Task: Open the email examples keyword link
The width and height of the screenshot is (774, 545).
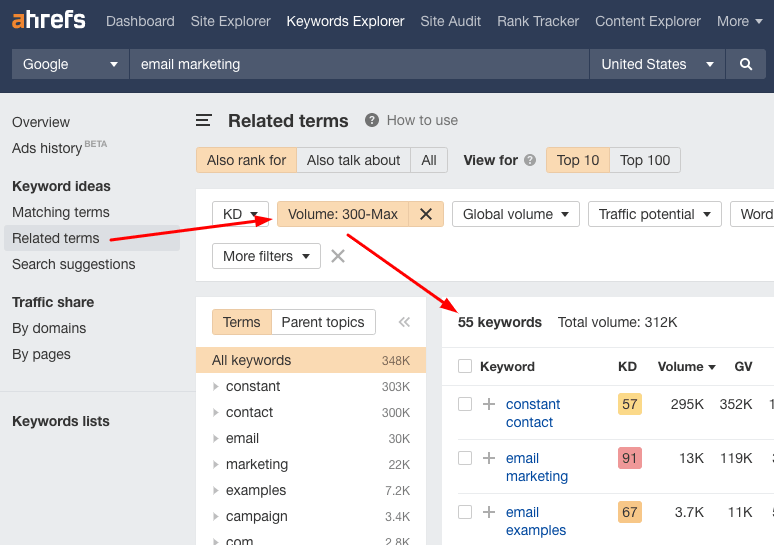Action: click(536, 521)
